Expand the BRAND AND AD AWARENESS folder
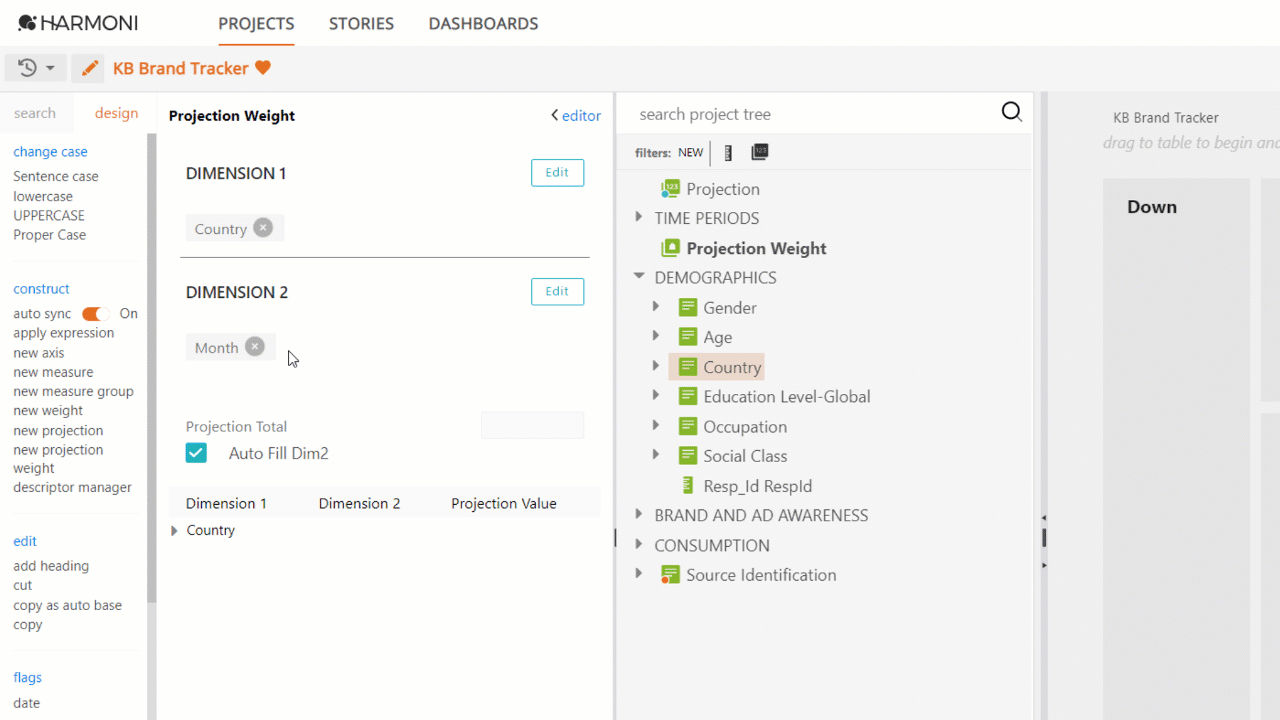Image resolution: width=1280 pixels, height=720 pixels. [x=639, y=514]
